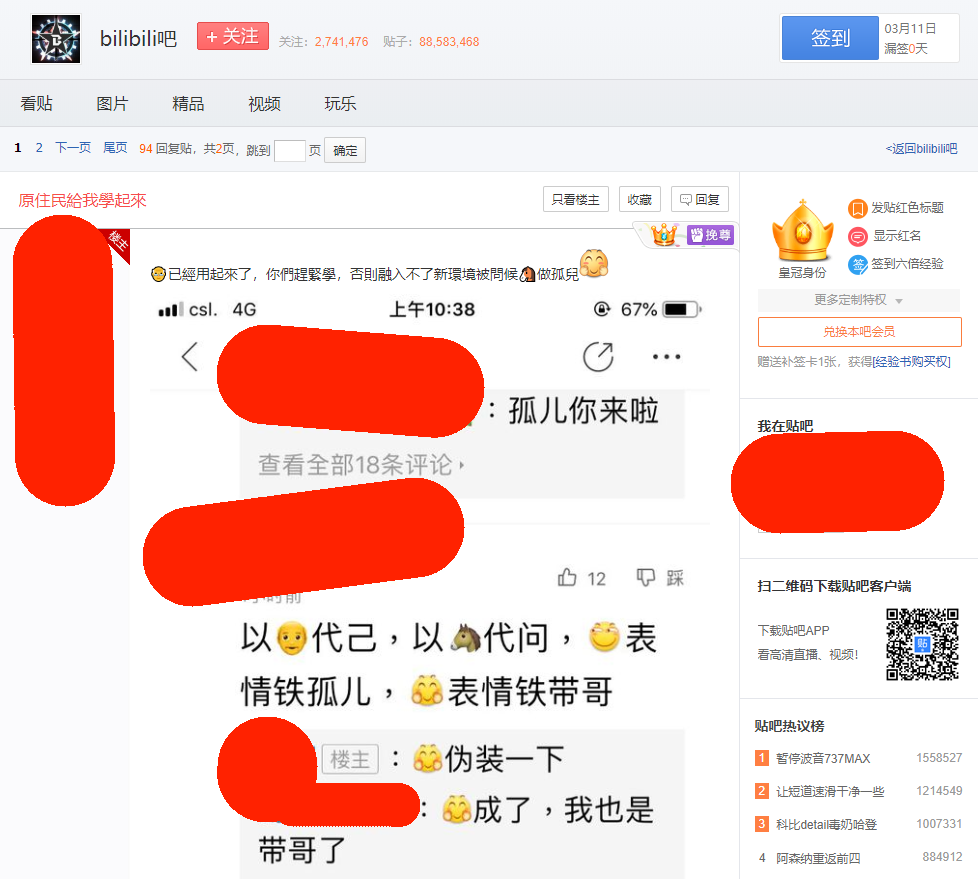Go to 下一页 next page link
Screen dimensions: 978x879
click(x=72, y=148)
